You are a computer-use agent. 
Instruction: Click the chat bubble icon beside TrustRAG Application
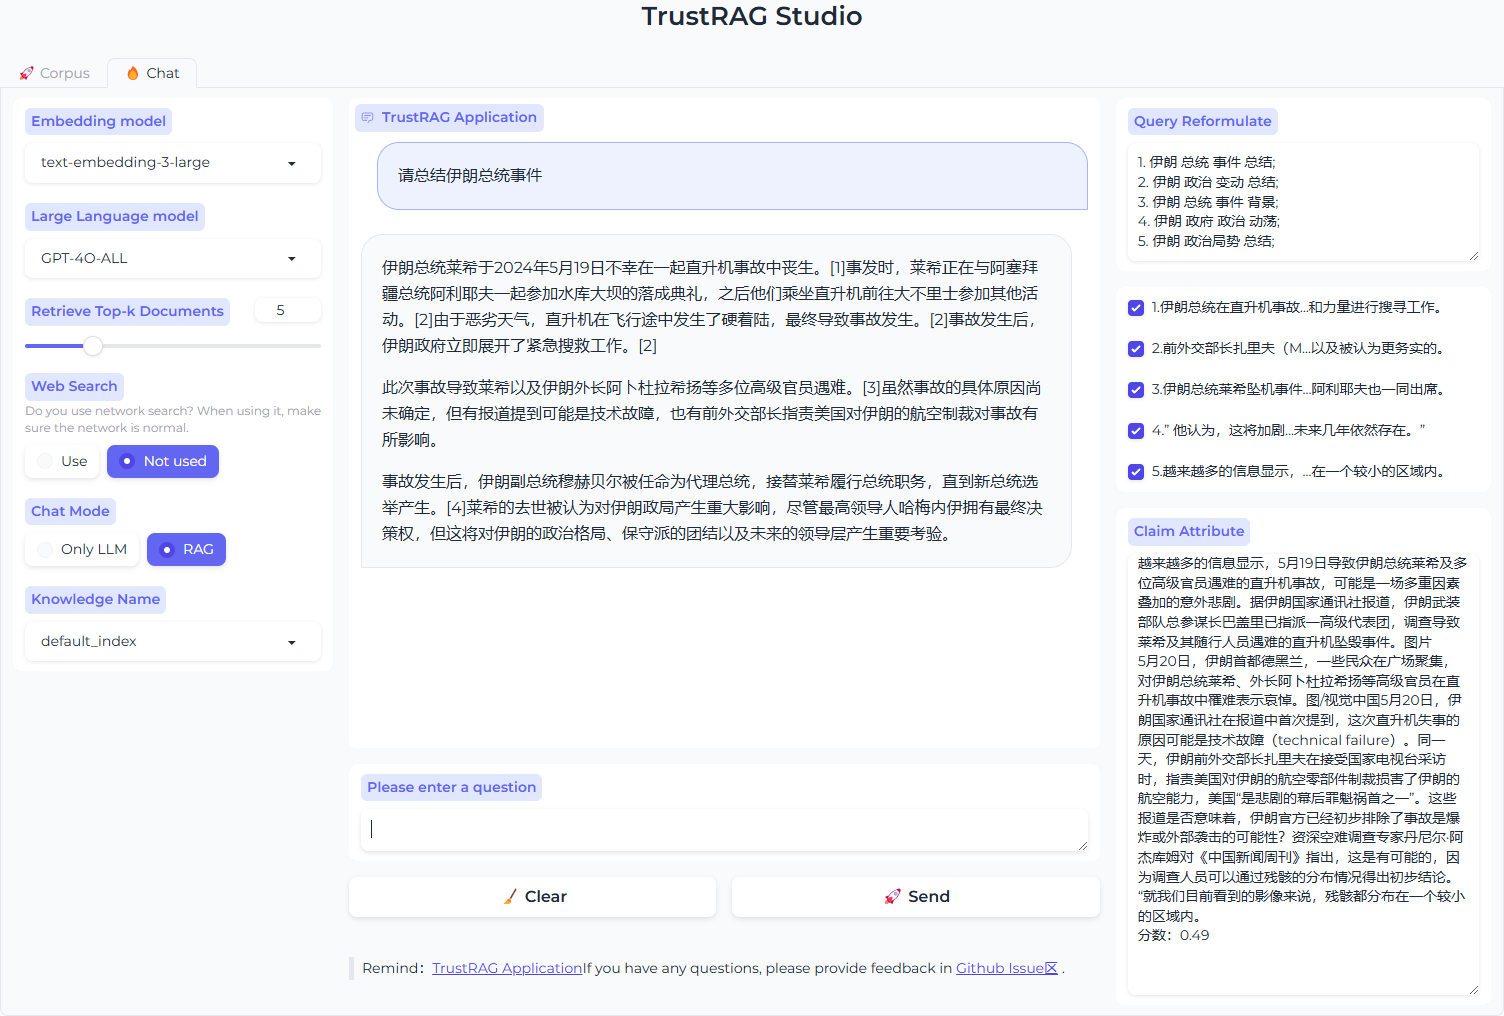tap(367, 118)
